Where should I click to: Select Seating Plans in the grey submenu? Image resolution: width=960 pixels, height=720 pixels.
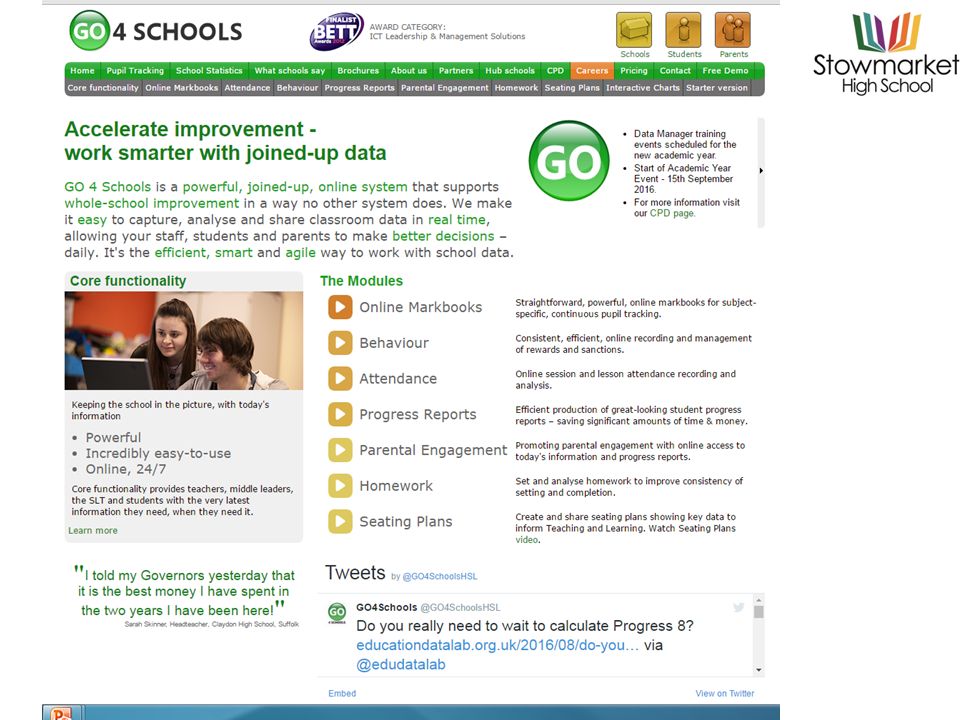click(x=572, y=88)
